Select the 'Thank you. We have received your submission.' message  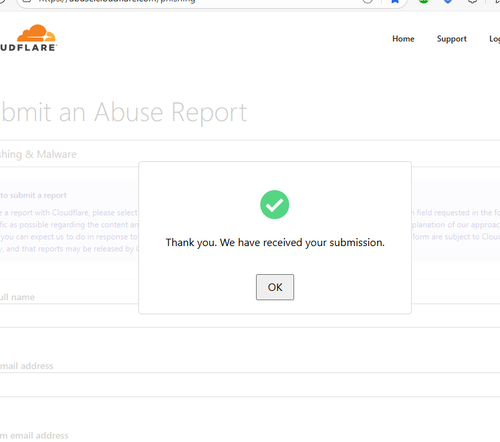[x=275, y=242]
